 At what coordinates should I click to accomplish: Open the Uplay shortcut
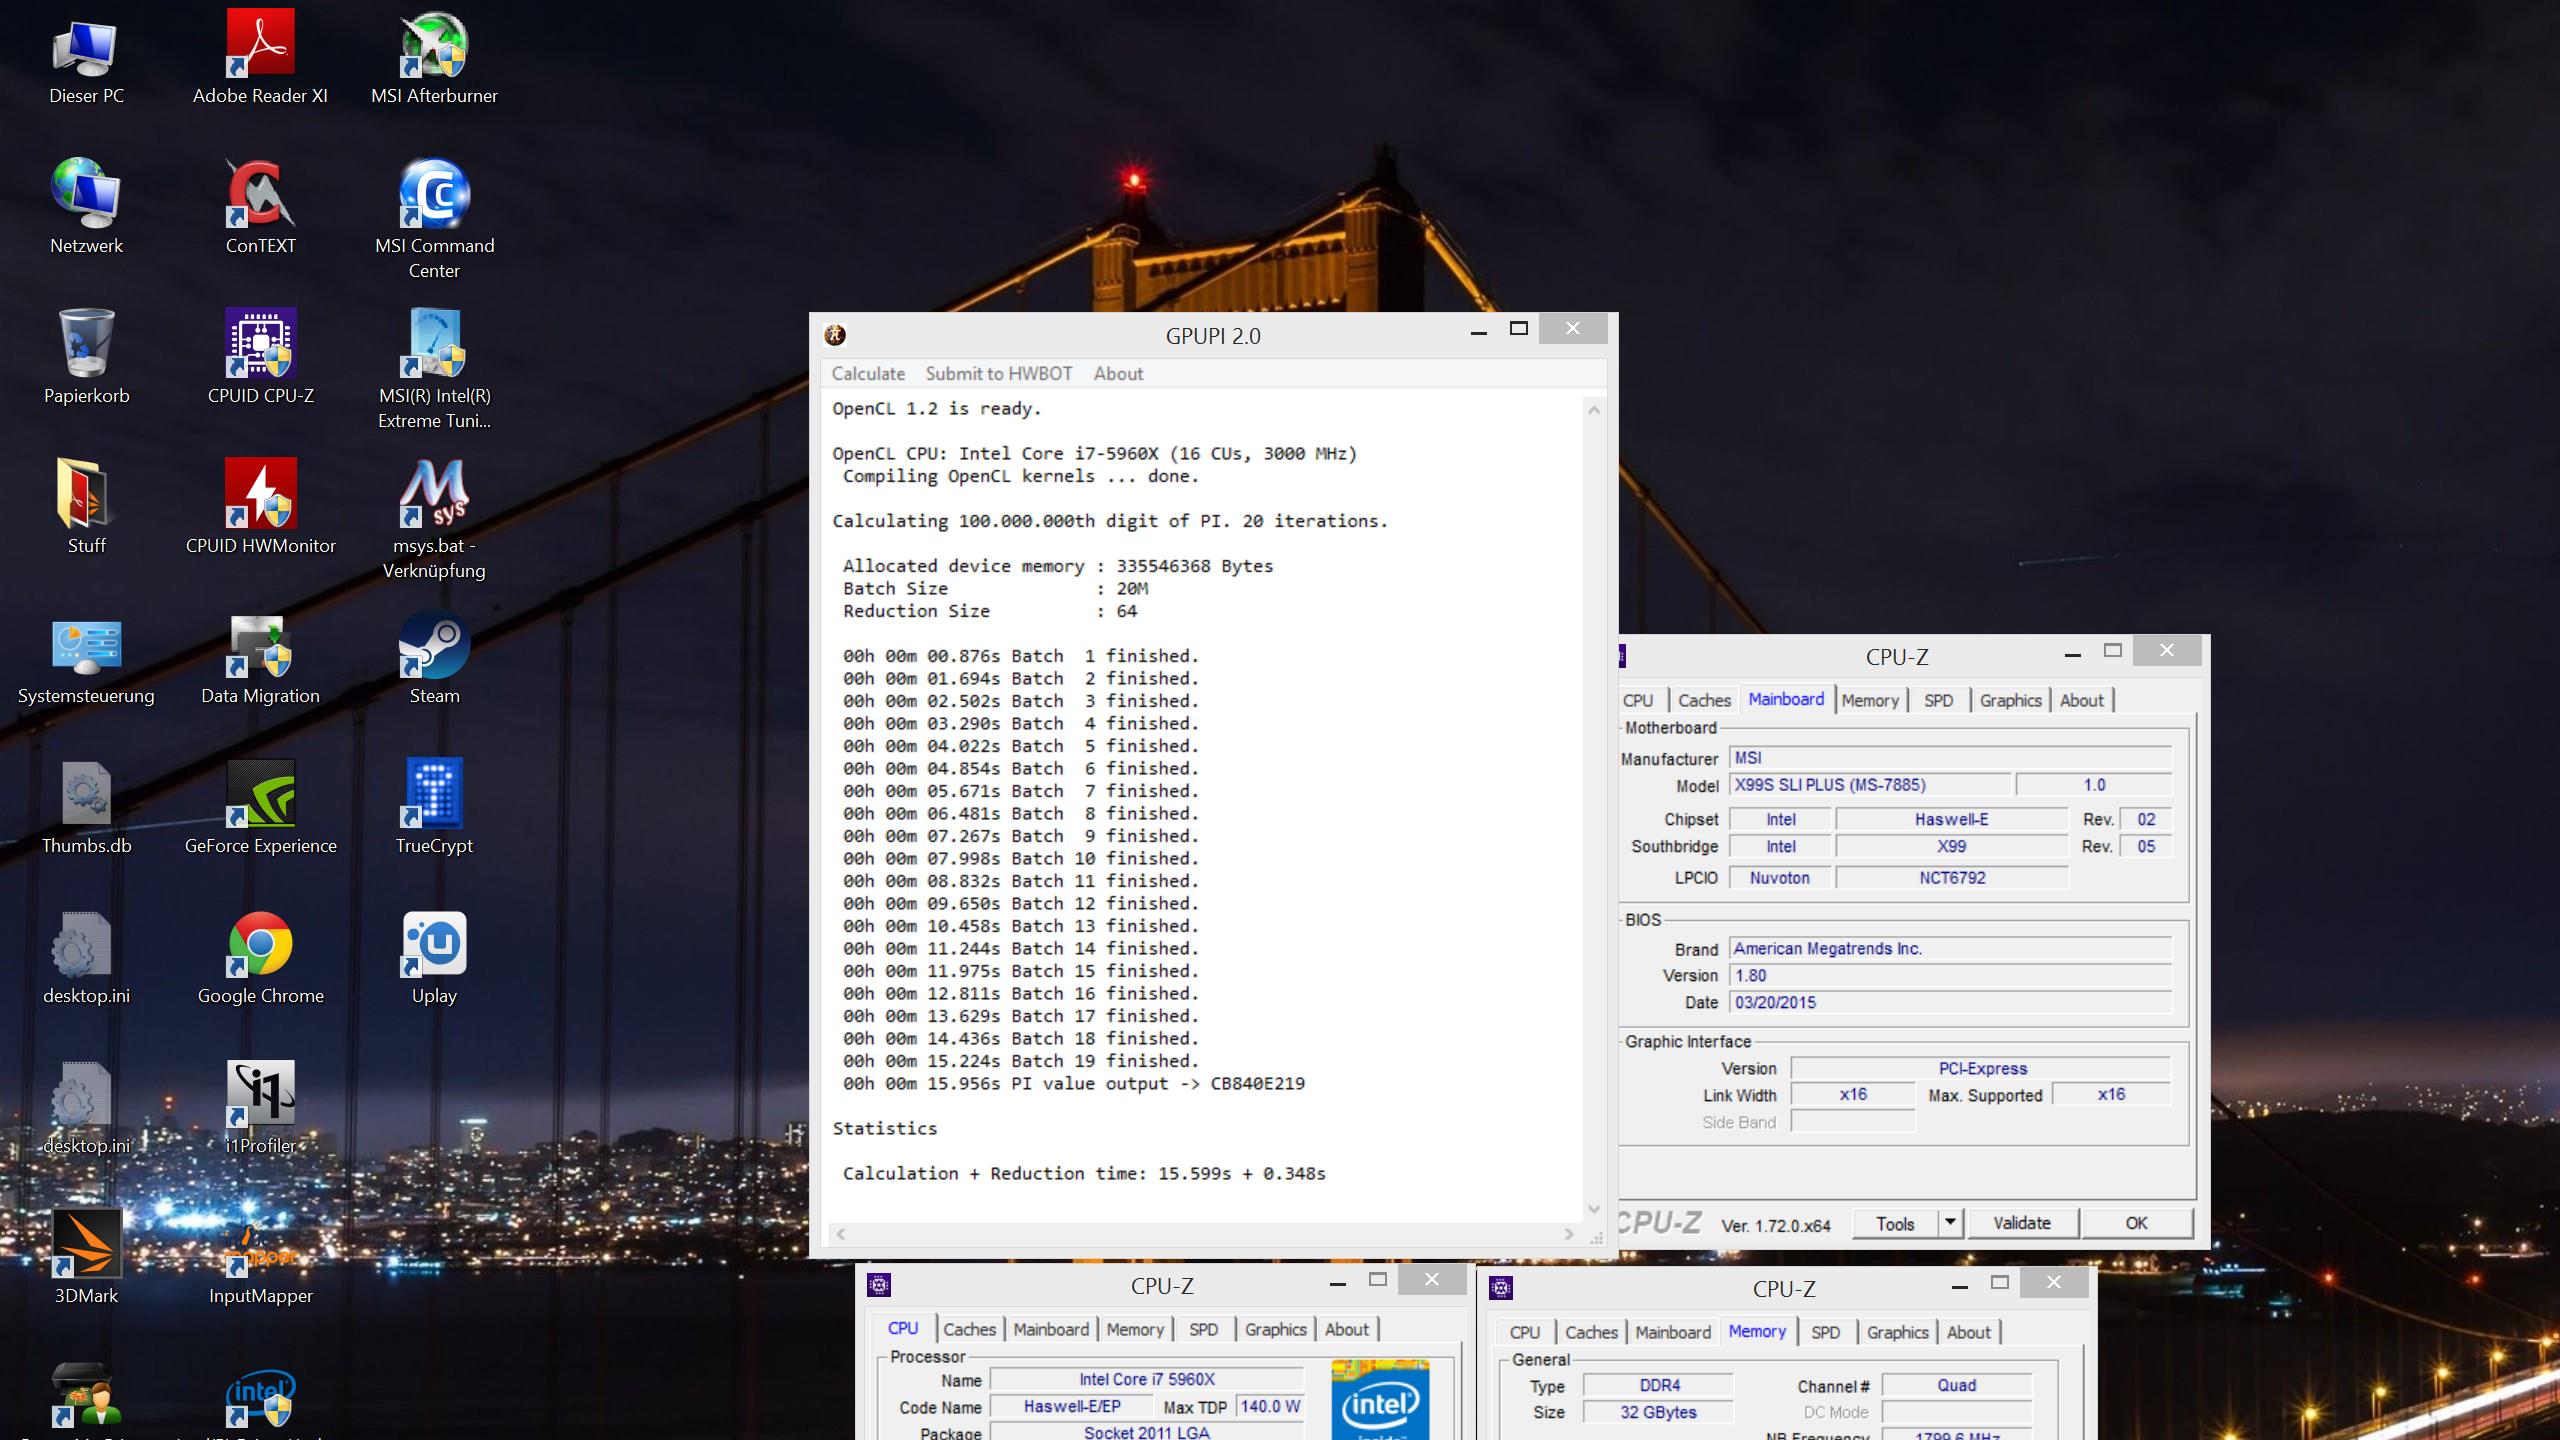tap(434, 957)
